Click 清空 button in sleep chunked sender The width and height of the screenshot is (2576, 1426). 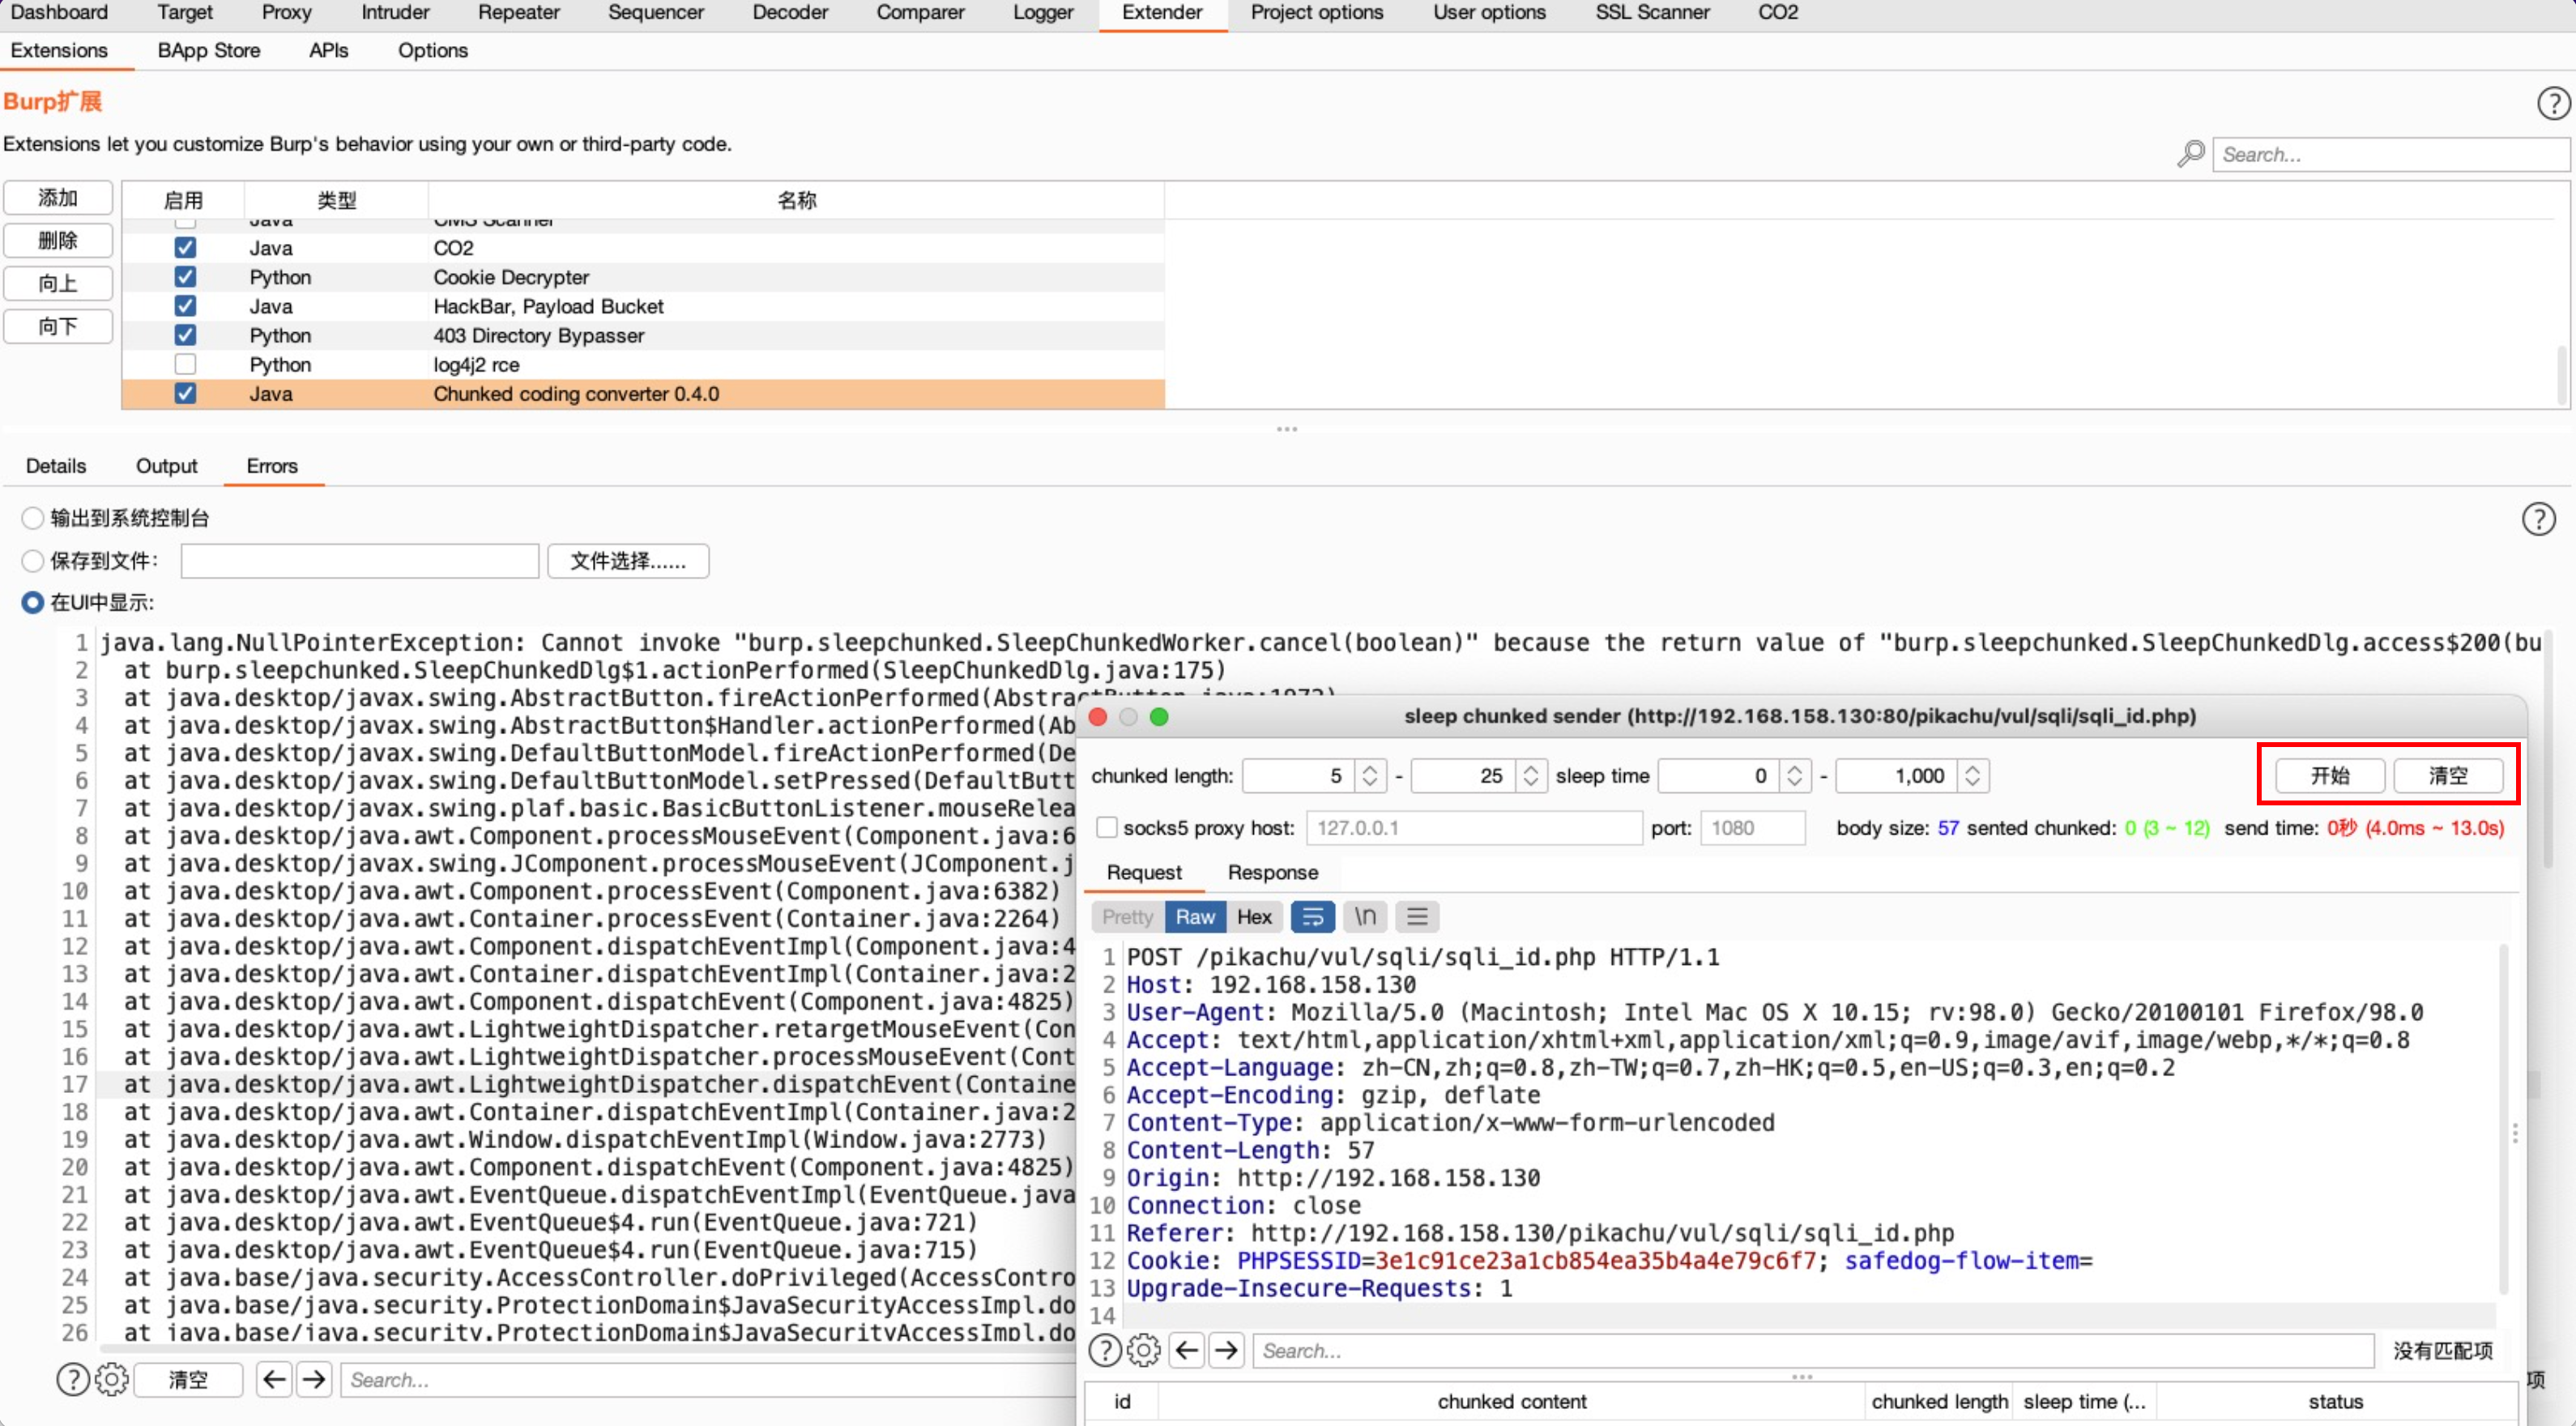click(2448, 775)
